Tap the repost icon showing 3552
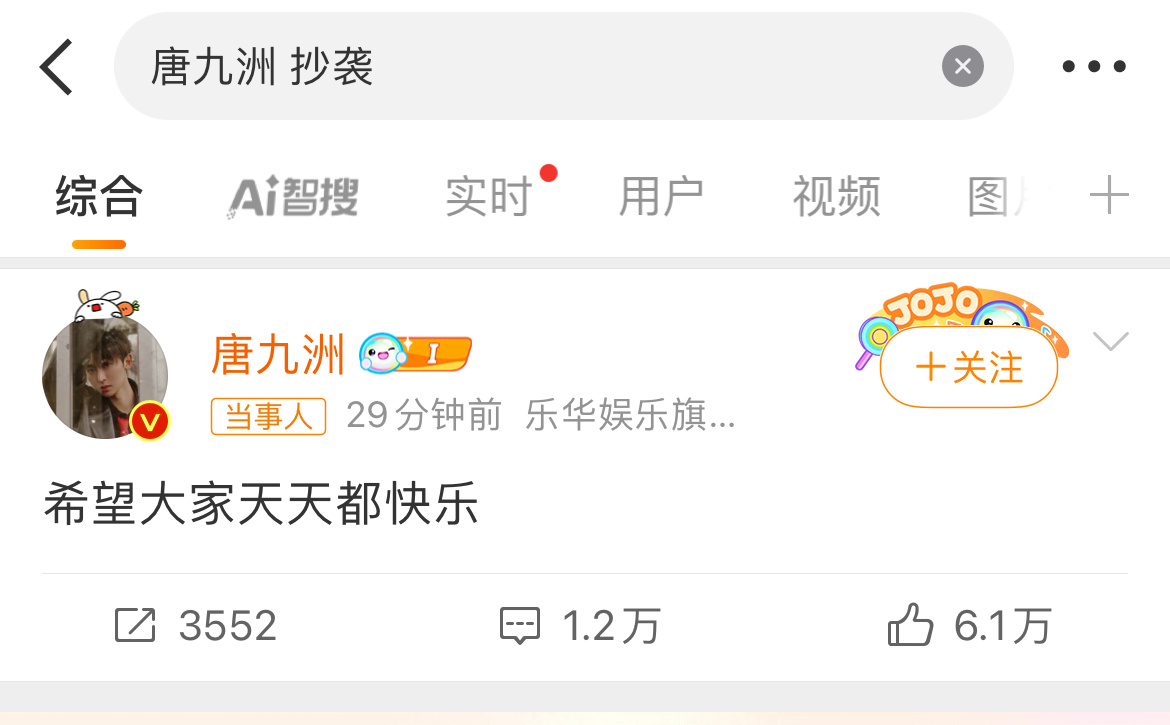1170x725 pixels. [135, 625]
